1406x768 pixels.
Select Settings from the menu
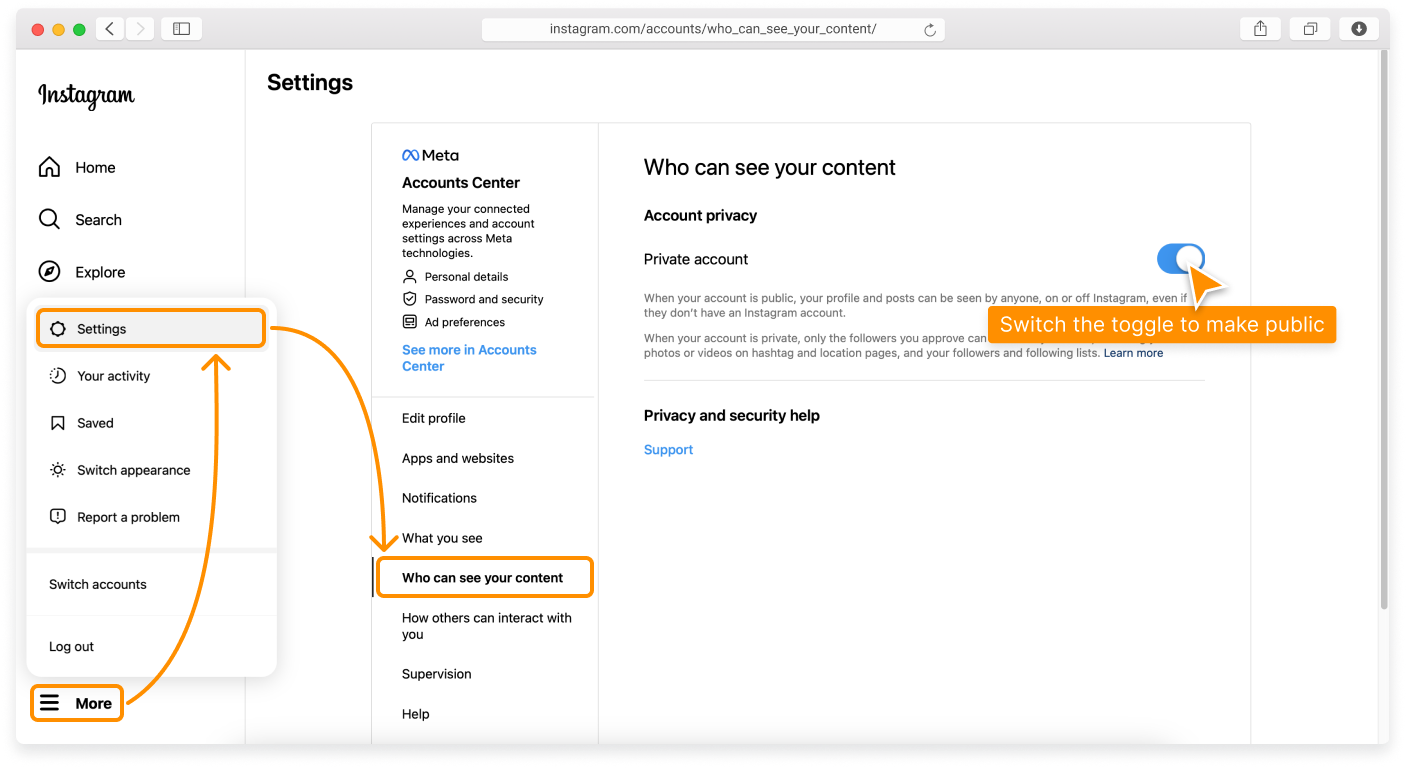(100, 328)
